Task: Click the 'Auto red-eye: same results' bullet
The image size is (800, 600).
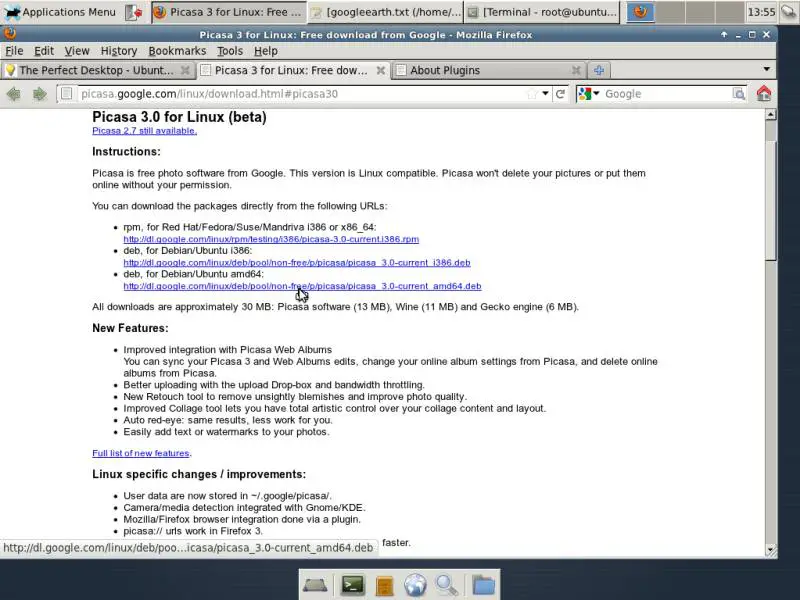Action: click(x=228, y=420)
